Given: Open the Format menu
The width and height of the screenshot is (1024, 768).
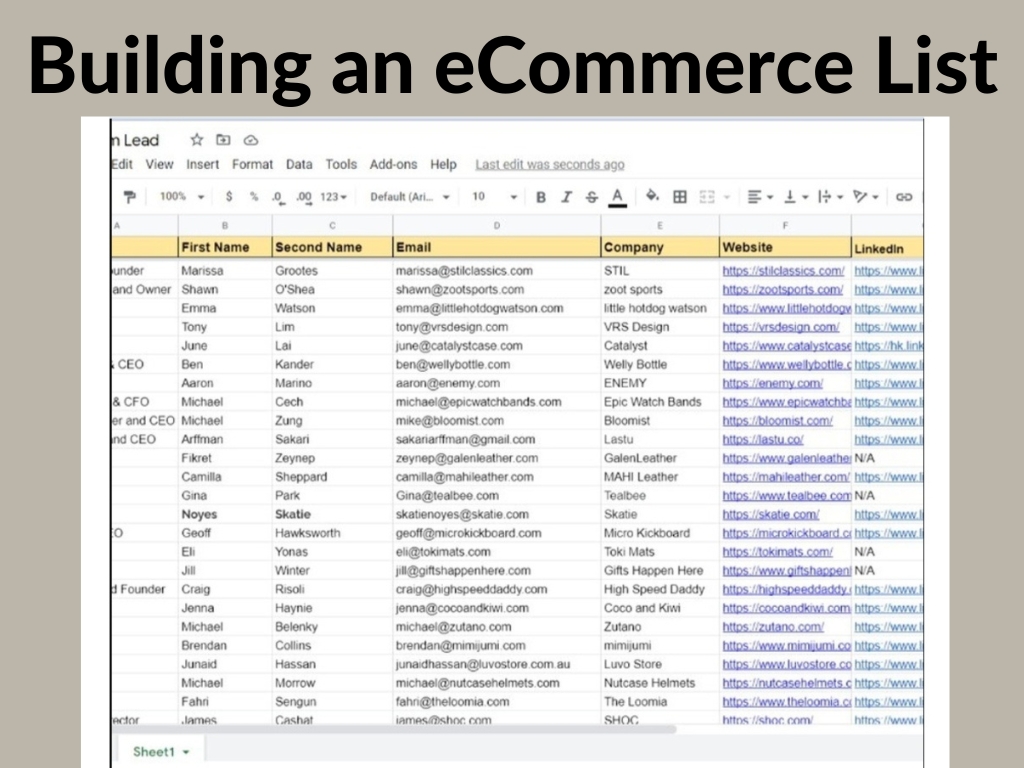Looking at the screenshot, I should click(252, 165).
